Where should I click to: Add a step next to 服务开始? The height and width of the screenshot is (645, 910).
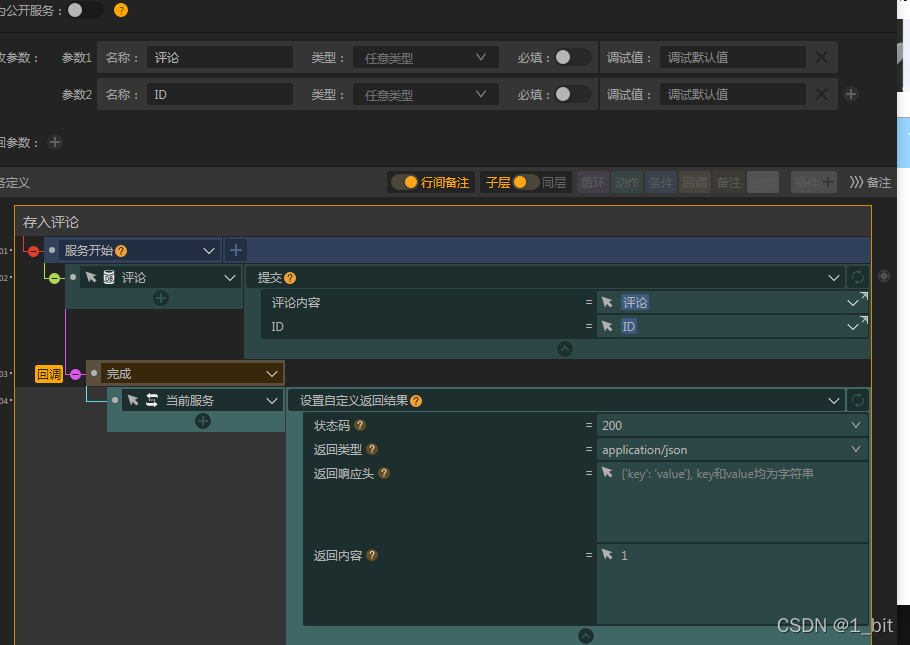(x=235, y=250)
